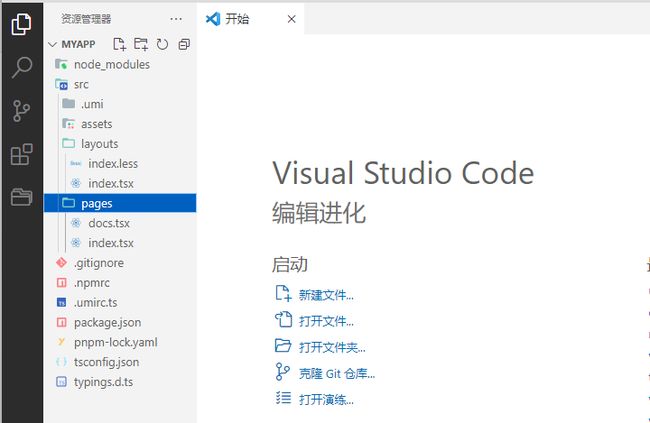The image size is (650, 423).
Task: Click the New File icon in MYAPP header
Action: pyautogui.click(x=119, y=44)
